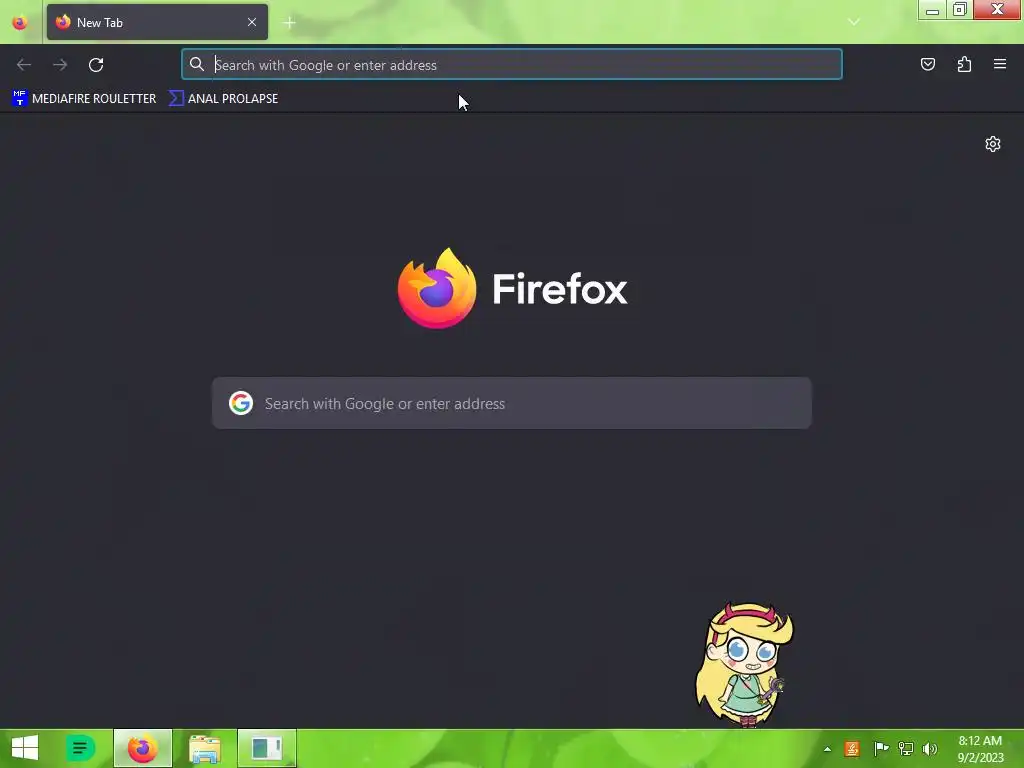This screenshot has height=768, width=1024.
Task: Open File Explorer from the taskbar
Action: (204, 748)
